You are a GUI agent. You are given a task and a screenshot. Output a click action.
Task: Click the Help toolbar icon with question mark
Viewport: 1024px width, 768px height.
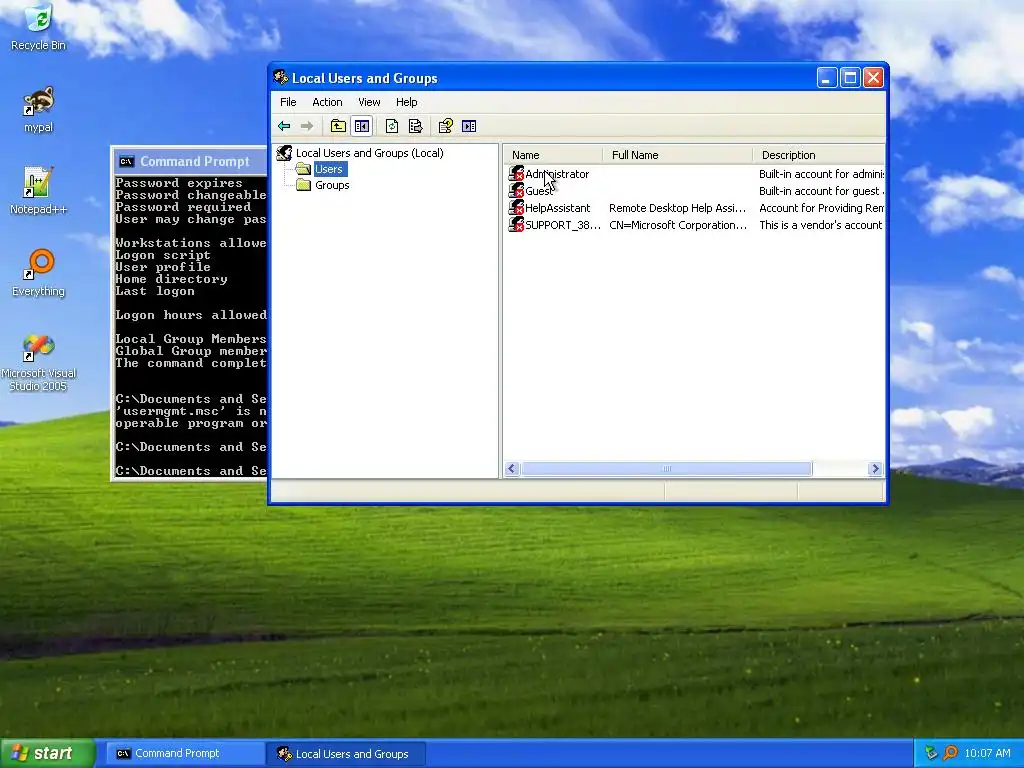445,126
